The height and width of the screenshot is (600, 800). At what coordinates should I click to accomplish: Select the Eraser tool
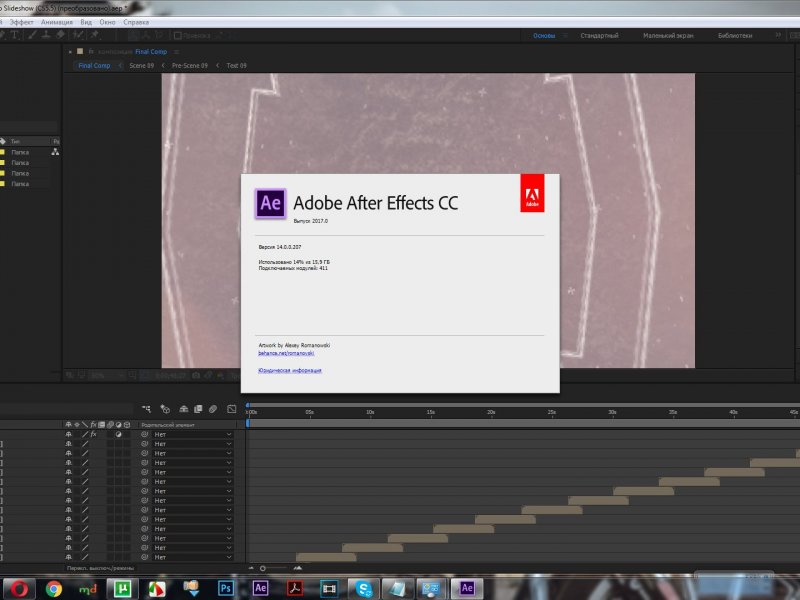(x=60, y=35)
